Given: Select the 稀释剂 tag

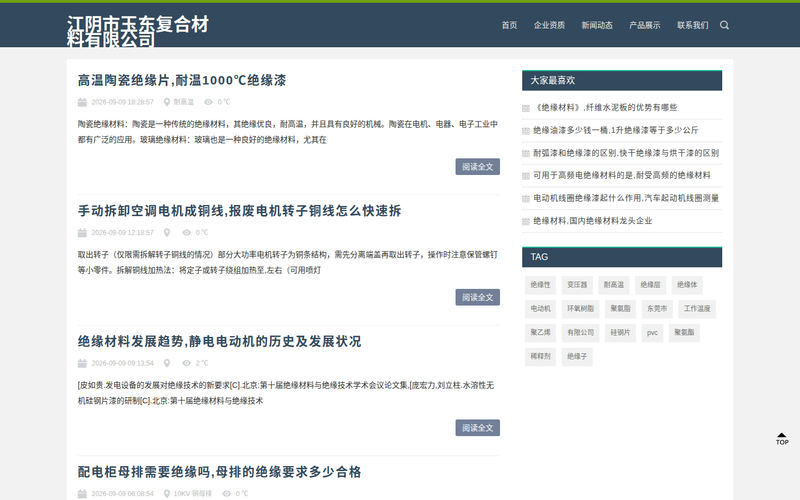Looking at the screenshot, I should coord(540,356).
